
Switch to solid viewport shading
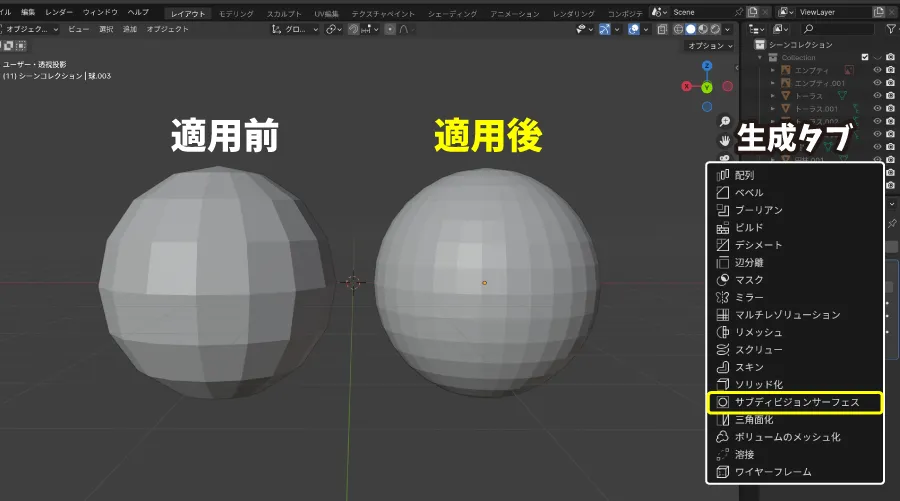[690, 29]
